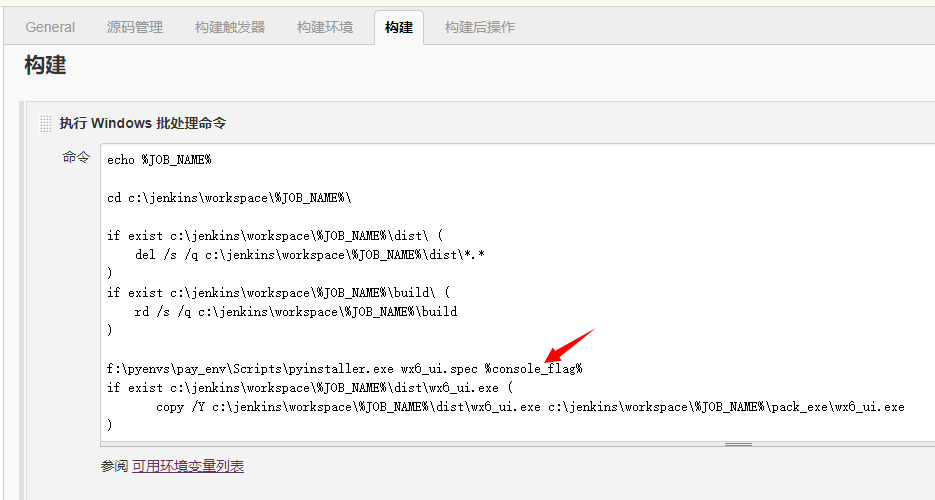Click inside the 命令 textarea
The image size is (935, 500).
point(518,293)
